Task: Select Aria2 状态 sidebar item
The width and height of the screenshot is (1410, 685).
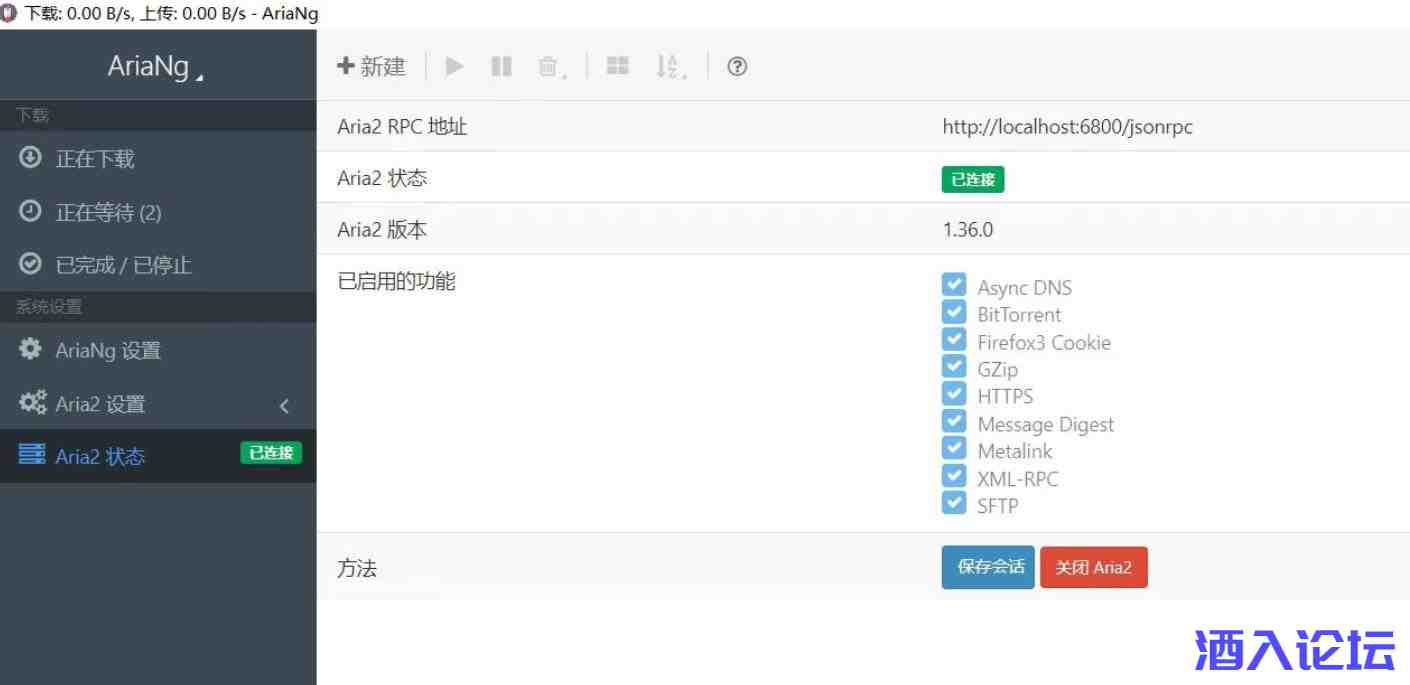Action: click(158, 456)
